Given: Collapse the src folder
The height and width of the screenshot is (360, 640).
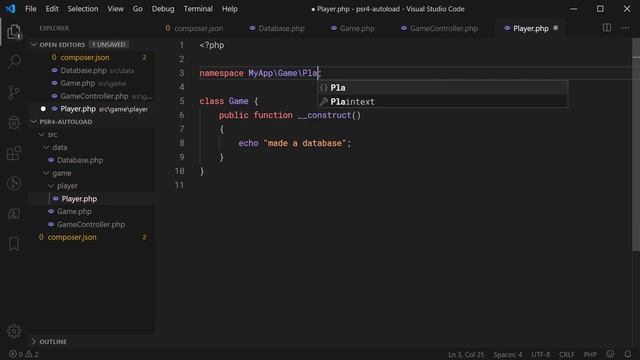Looking at the screenshot, I should click(41, 134).
